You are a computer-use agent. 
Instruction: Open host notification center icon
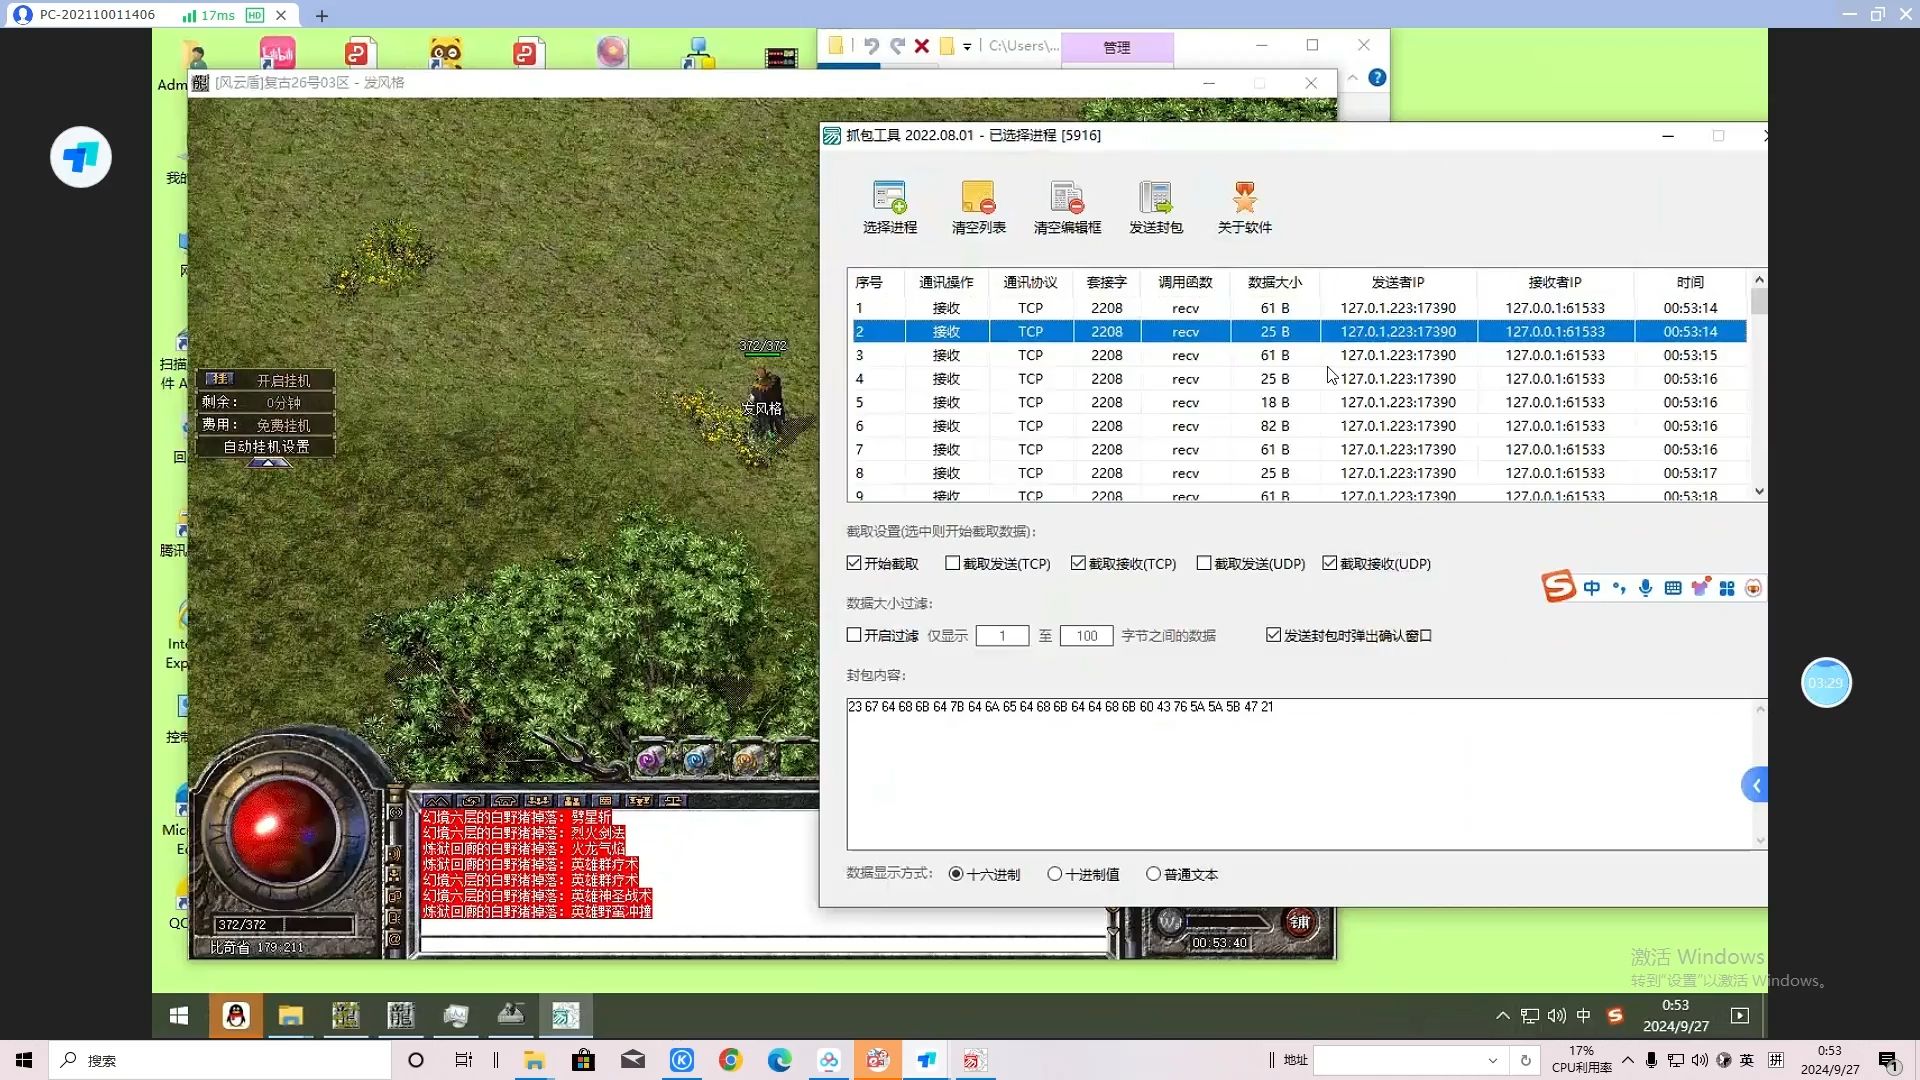pos(1888,1061)
